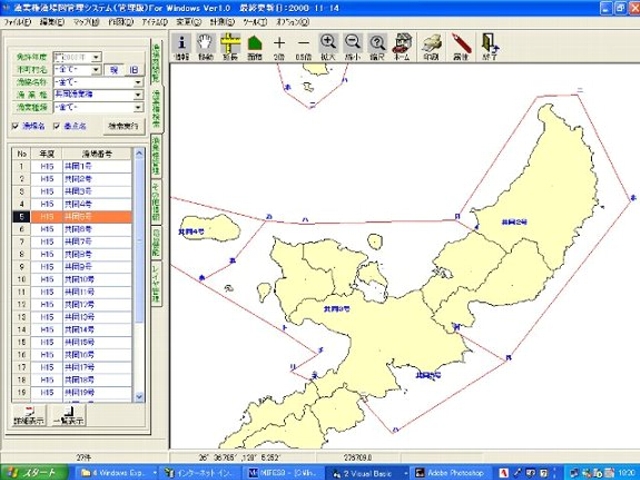Open the 漁業種類 dropdown
Image resolution: width=640 pixels, height=480 pixels.
[x=138, y=109]
